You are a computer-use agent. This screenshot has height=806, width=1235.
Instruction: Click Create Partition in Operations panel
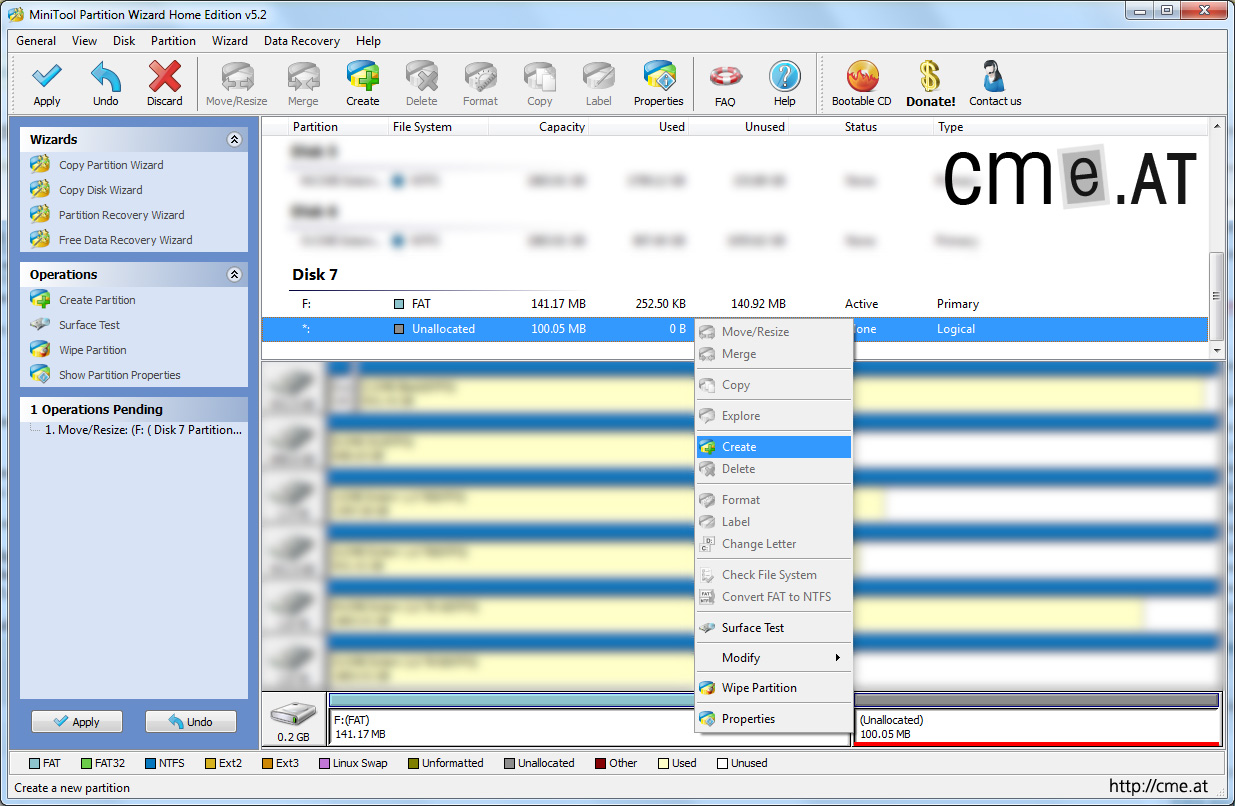[x=97, y=300]
